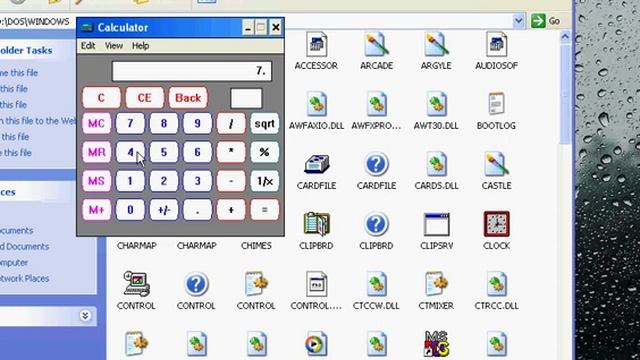Image resolution: width=640 pixels, height=360 pixels.
Task: Select the BOOTLOG text file icon
Action: [x=496, y=104]
